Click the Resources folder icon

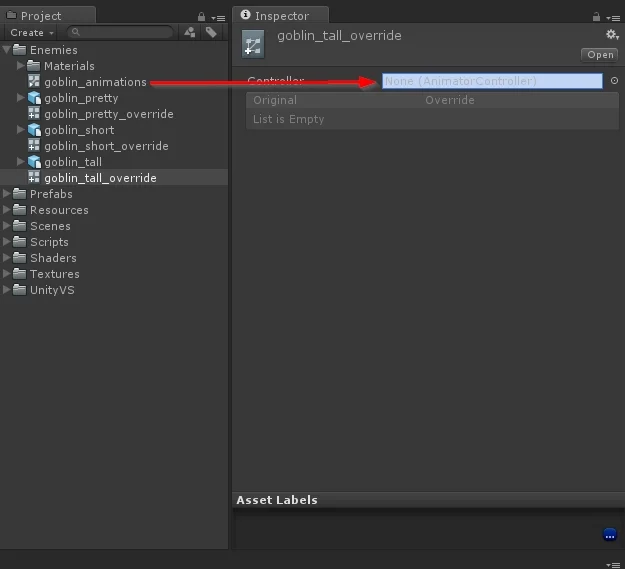(x=19, y=209)
